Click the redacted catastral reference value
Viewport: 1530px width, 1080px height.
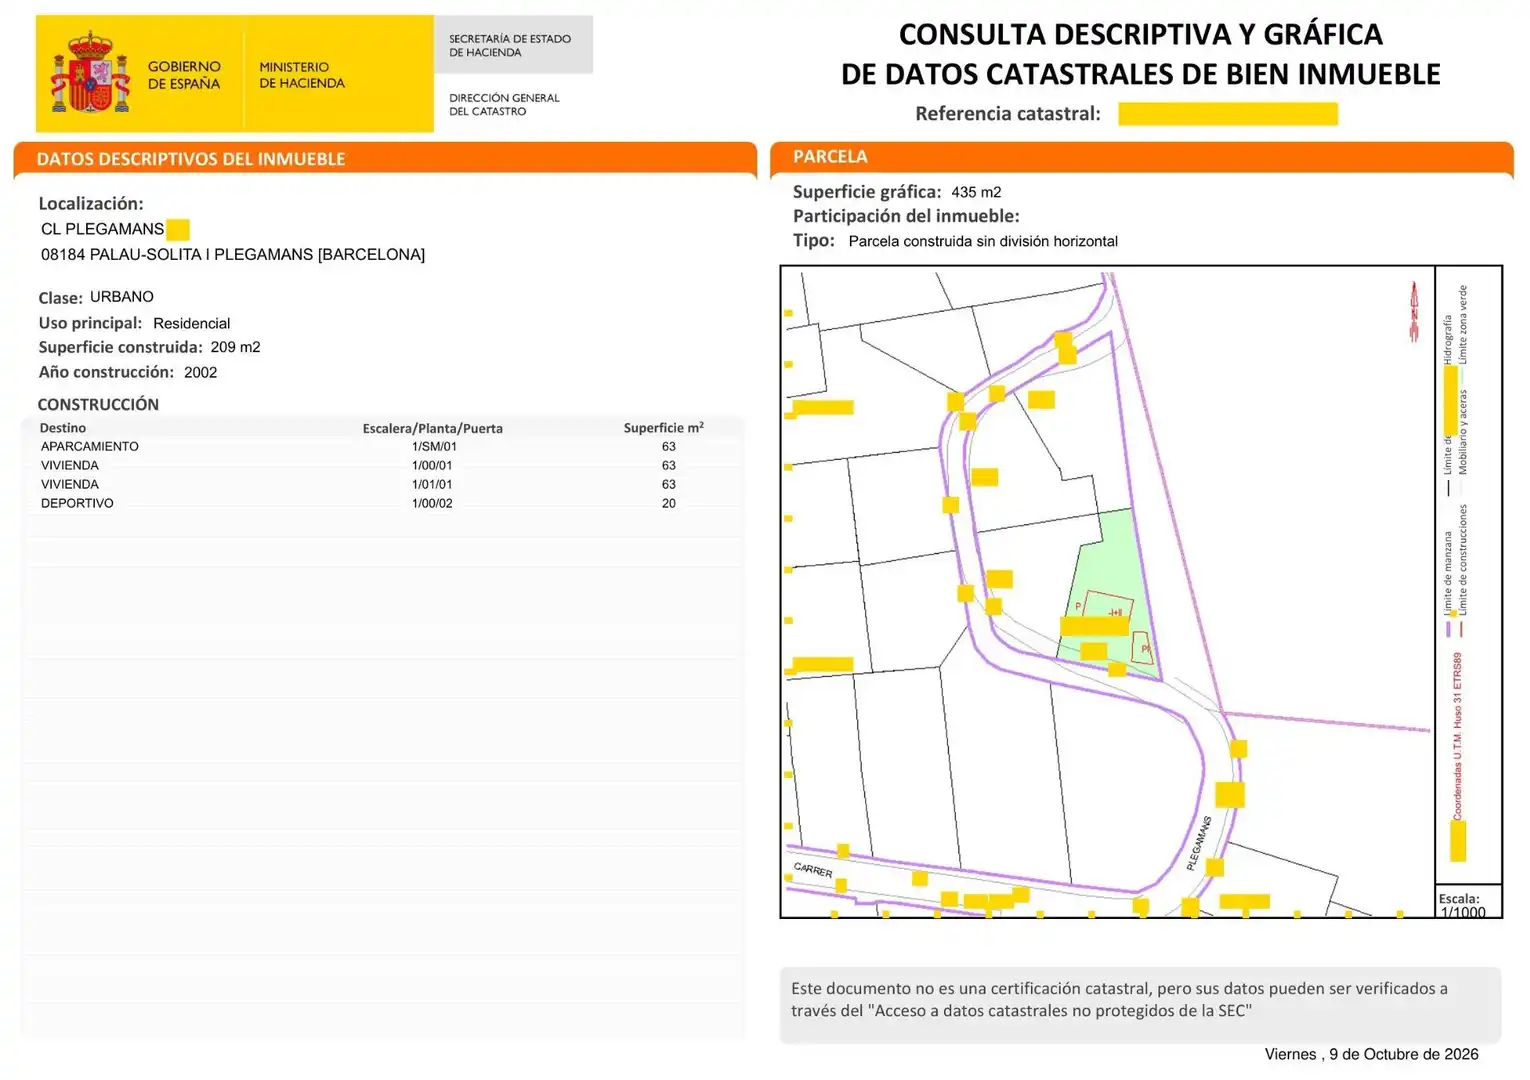(x=1227, y=114)
